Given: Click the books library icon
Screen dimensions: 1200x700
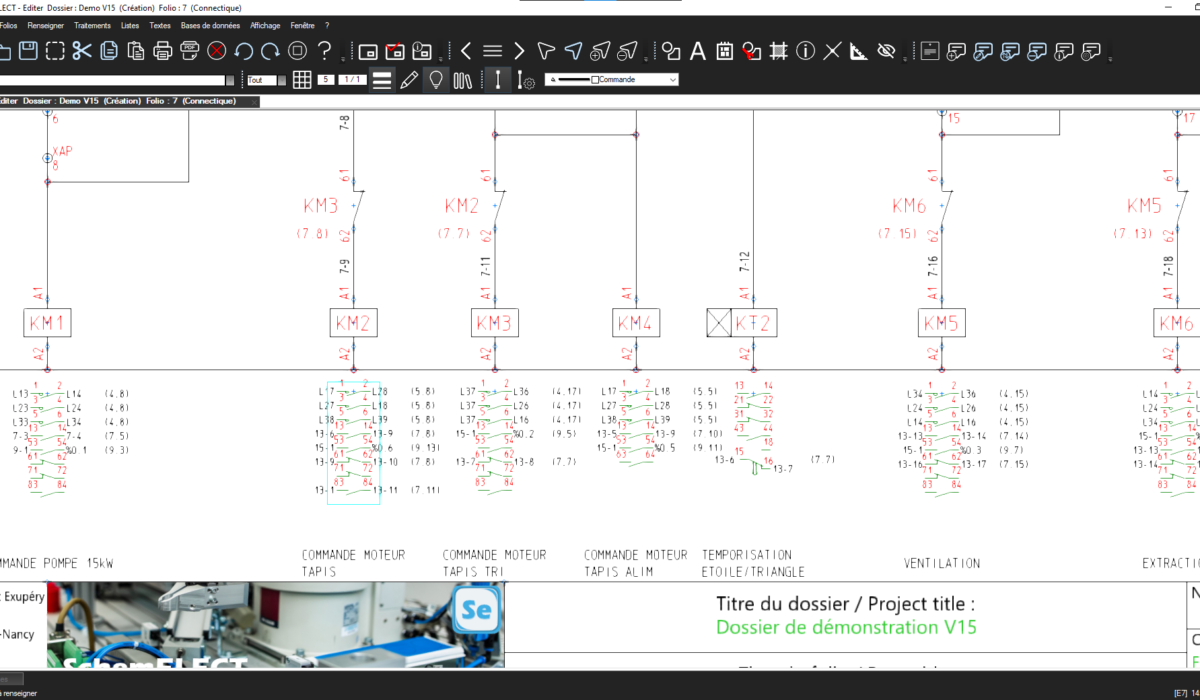Looking at the screenshot, I should pos(462,80).
